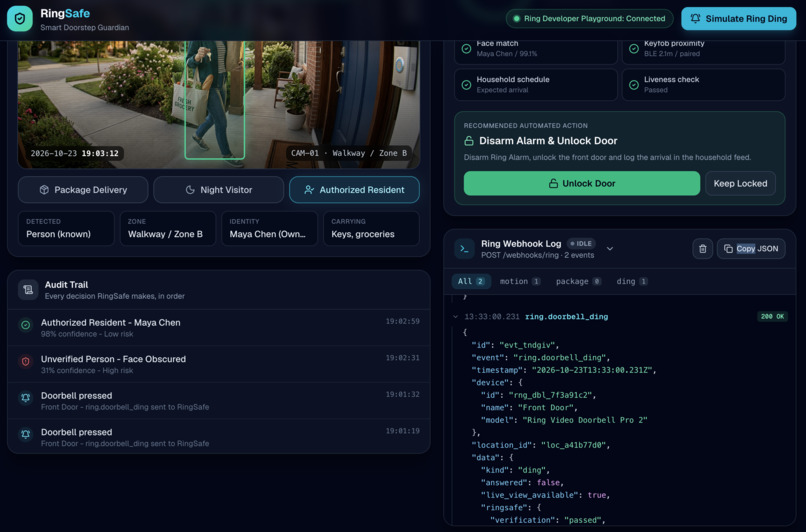This screenshot has height=532, width=806.
Task: Click the Keep Locked button
Action: 740,184
